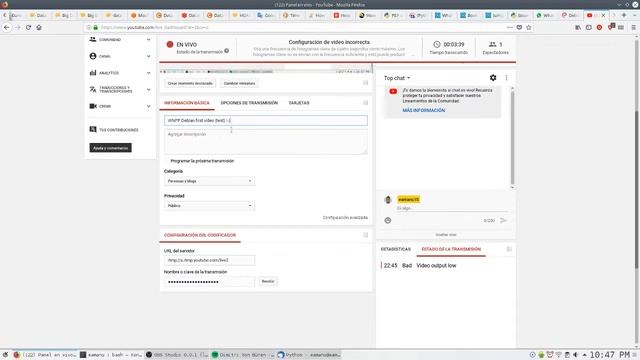Click Firefox reload page icon
Screen dimensions: 640x360
28,27
